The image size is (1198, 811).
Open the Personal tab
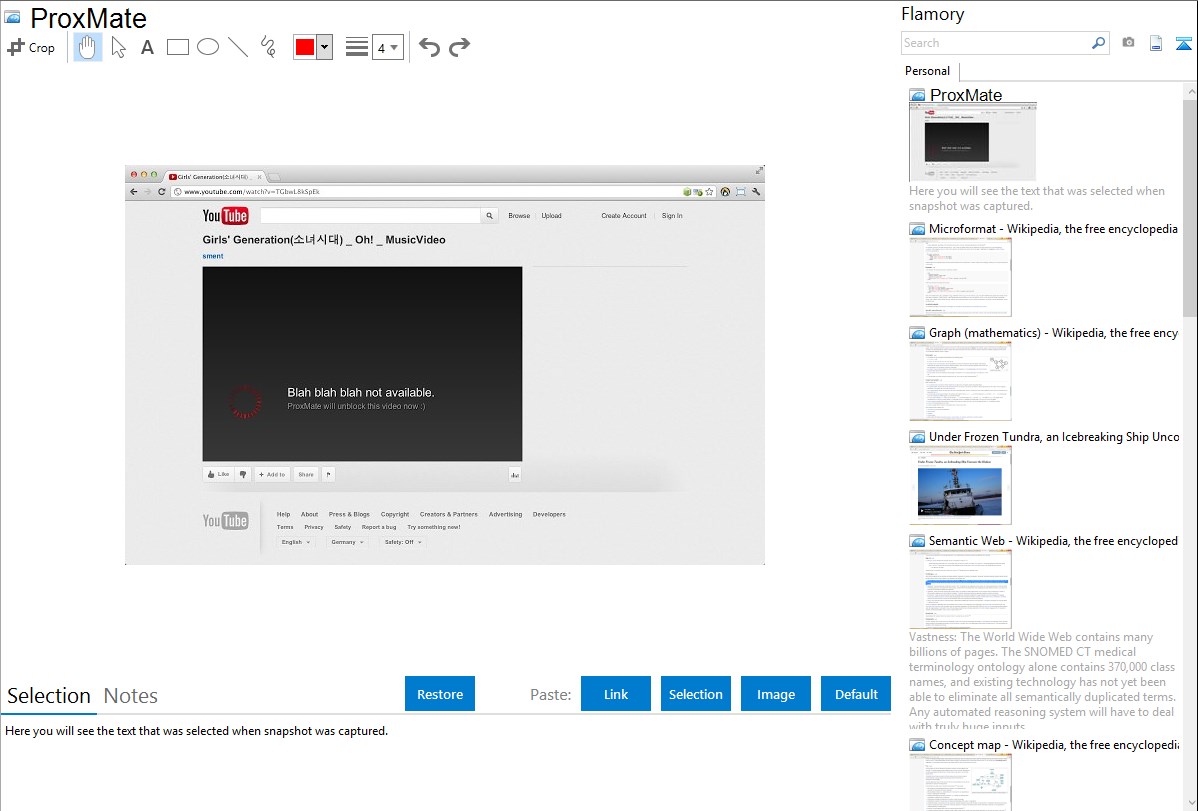click(927, 71)
